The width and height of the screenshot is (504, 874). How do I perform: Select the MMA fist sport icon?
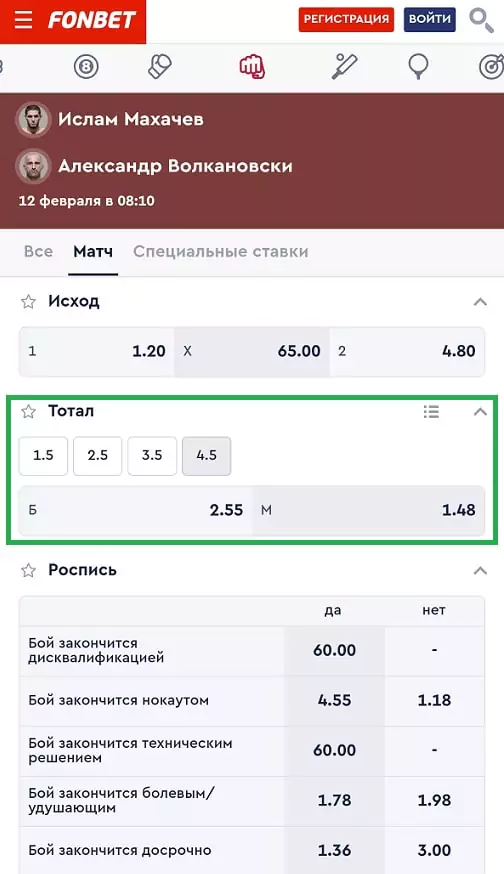coord(252,67)
